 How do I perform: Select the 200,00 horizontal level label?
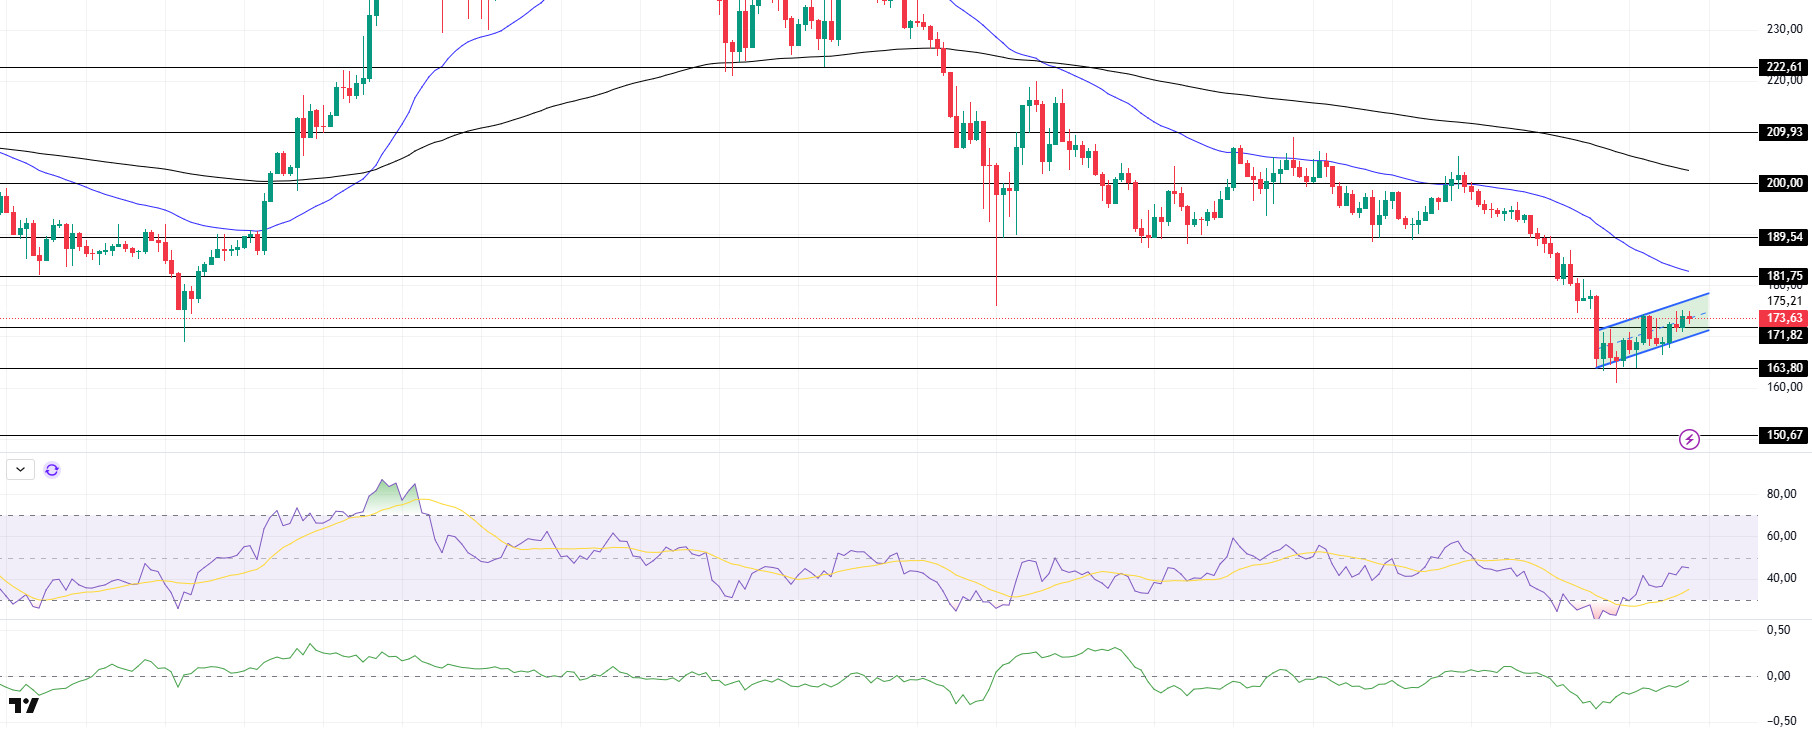(x=1784, y=183)
